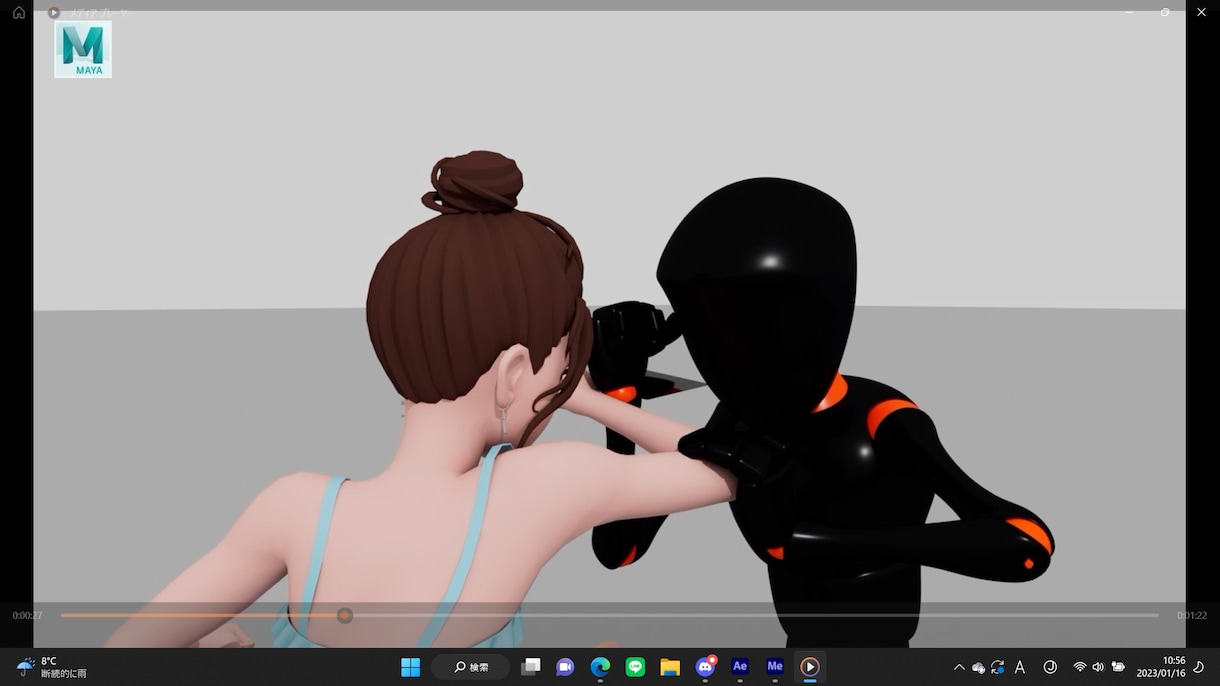The width and height of the screenshot is (1220, 686).
Task: Close the Media Player window
Action: [1201, 12]
